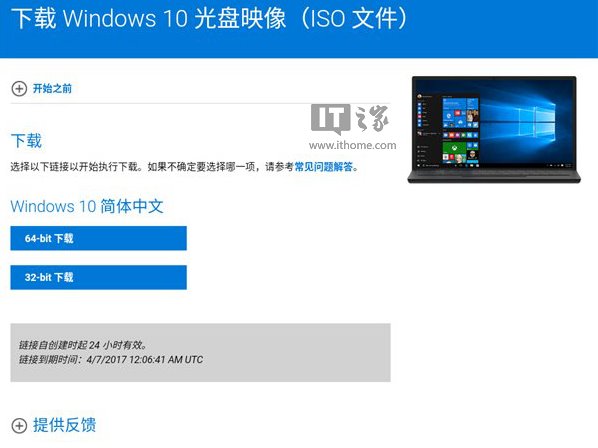598x448 pixels.
Task: Click the 64-bit 下载 button
Action: point(98,238)
